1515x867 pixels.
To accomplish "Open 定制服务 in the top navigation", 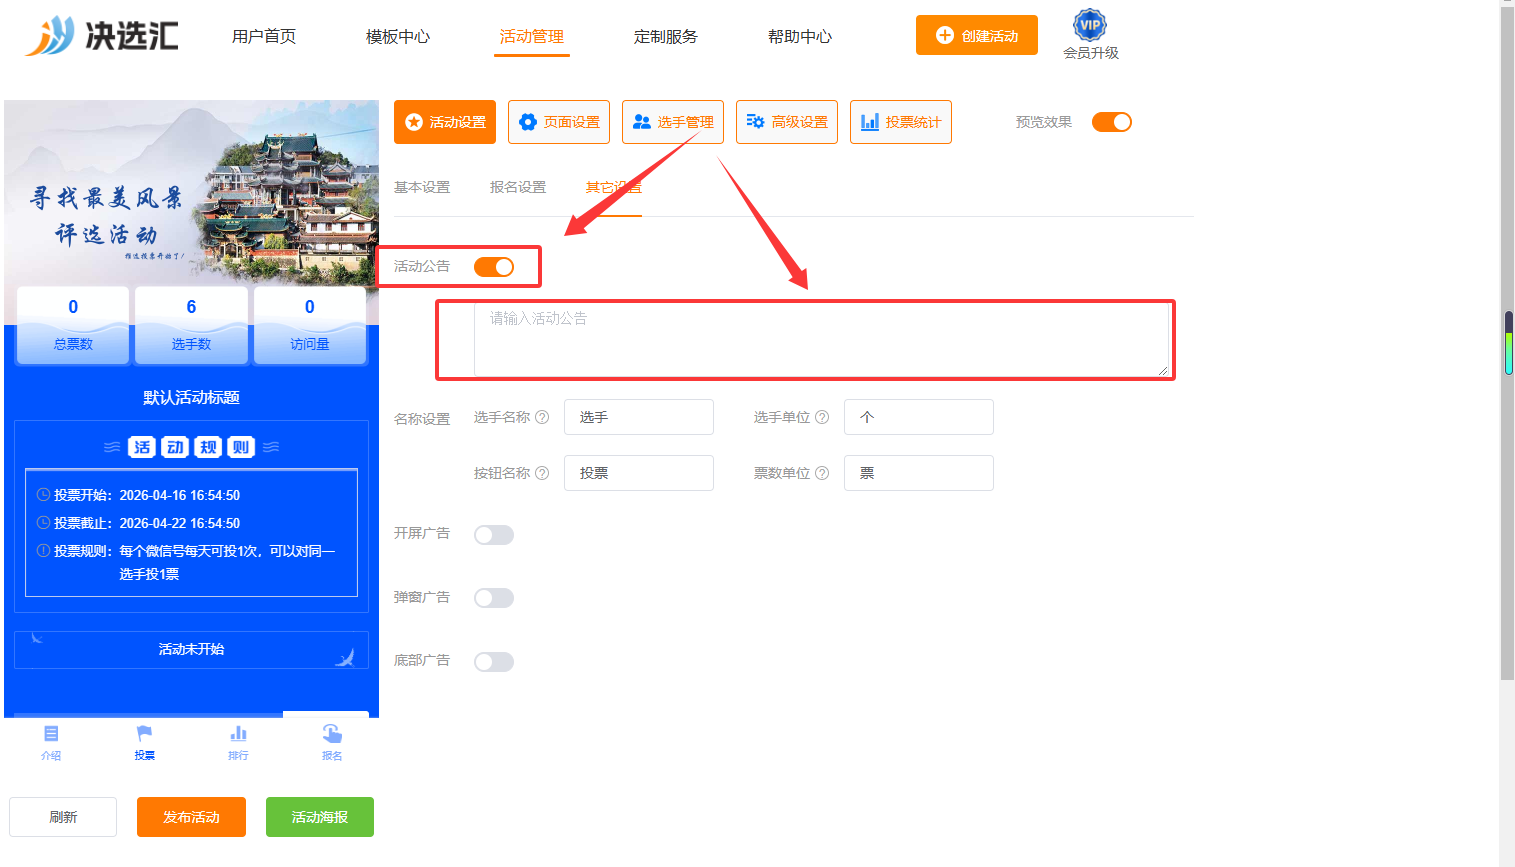I will (666, 36).
